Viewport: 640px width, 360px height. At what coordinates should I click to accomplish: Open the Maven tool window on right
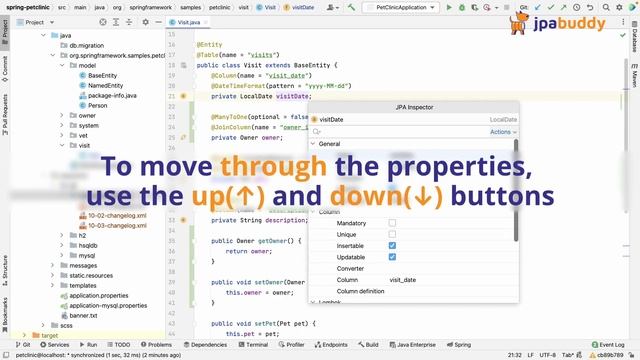pyautogui.click(x=634, y=76)
